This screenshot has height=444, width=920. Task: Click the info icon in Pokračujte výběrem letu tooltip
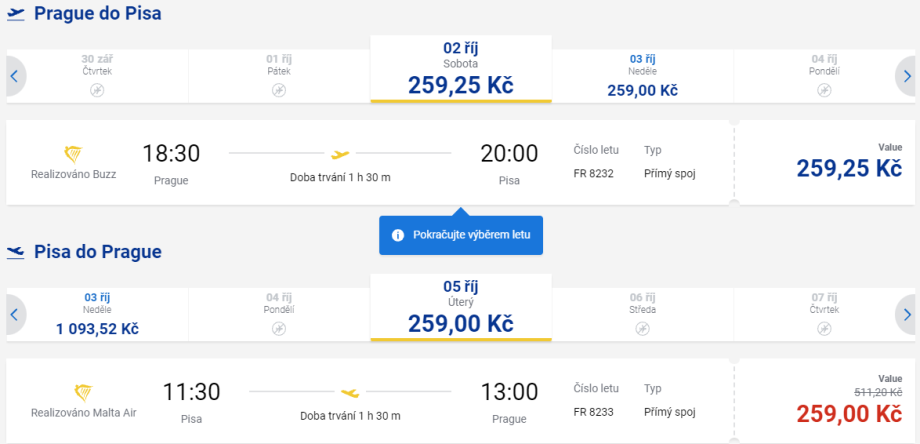point(397,235)
